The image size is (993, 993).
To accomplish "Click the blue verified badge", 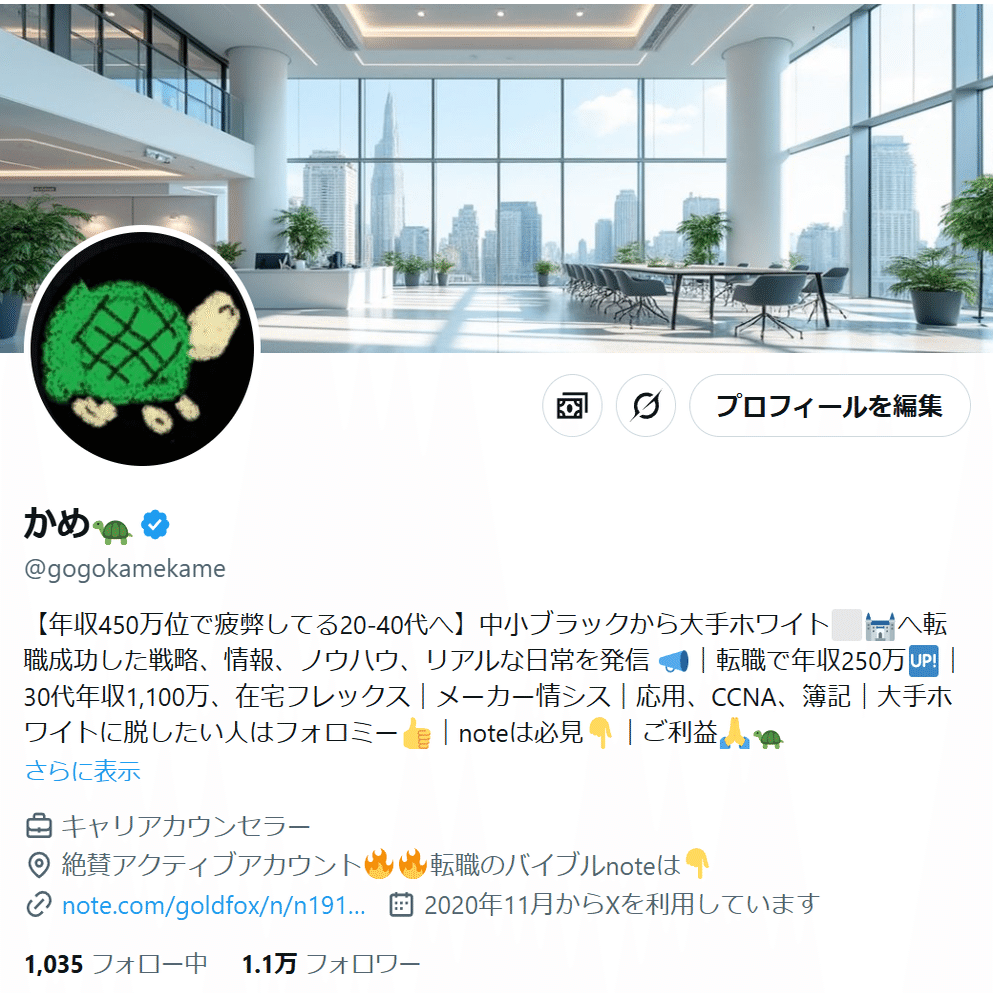I will point(155,524).
